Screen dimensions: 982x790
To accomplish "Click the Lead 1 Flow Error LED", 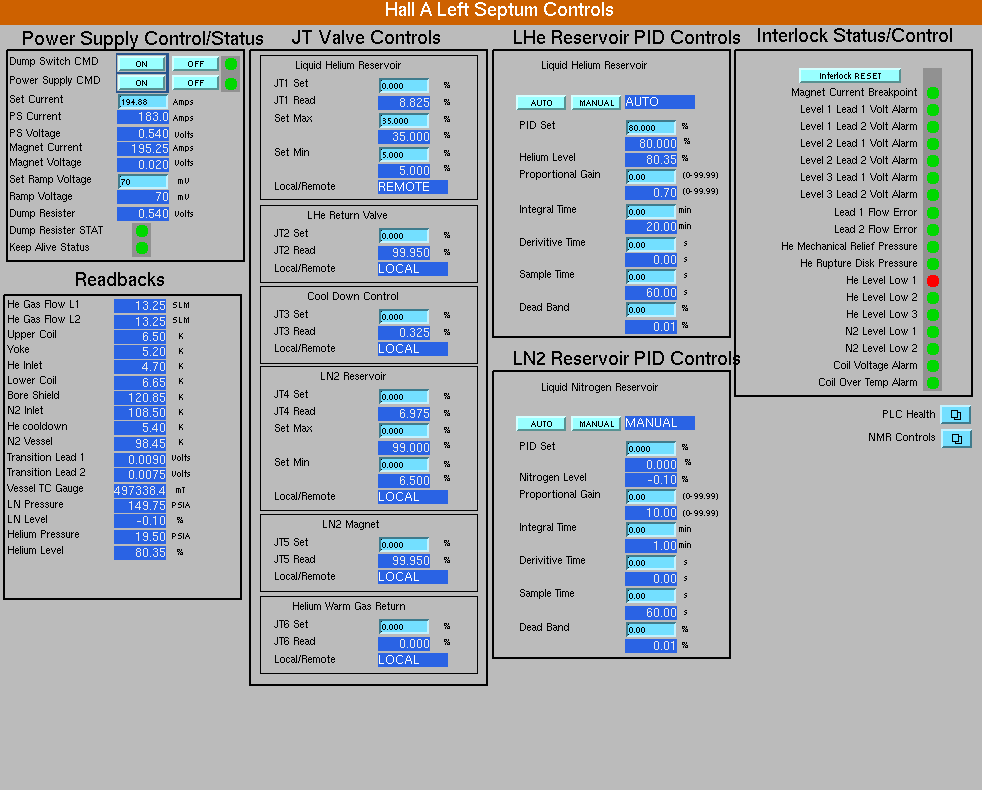I will click(x=933, y=212).
